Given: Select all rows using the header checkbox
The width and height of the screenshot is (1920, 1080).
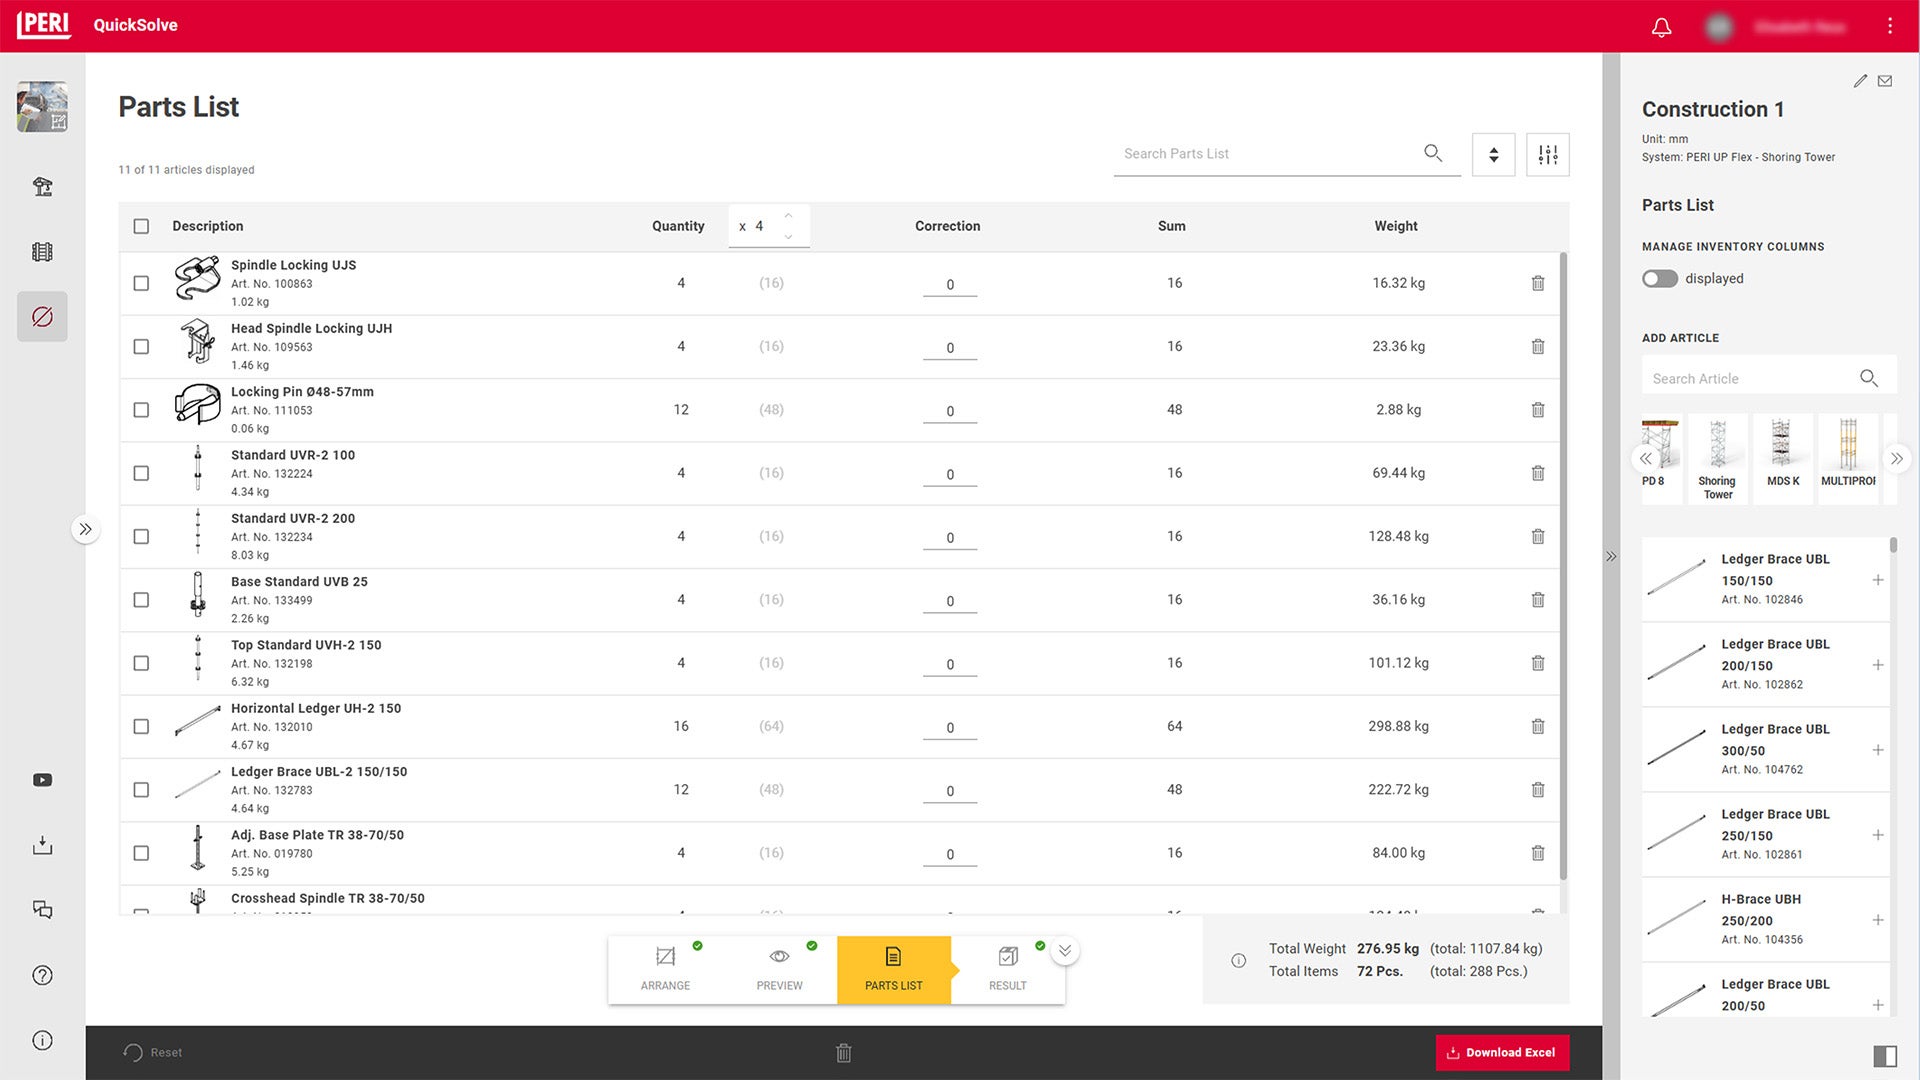Looking at the screenshot, I should 141,226.
